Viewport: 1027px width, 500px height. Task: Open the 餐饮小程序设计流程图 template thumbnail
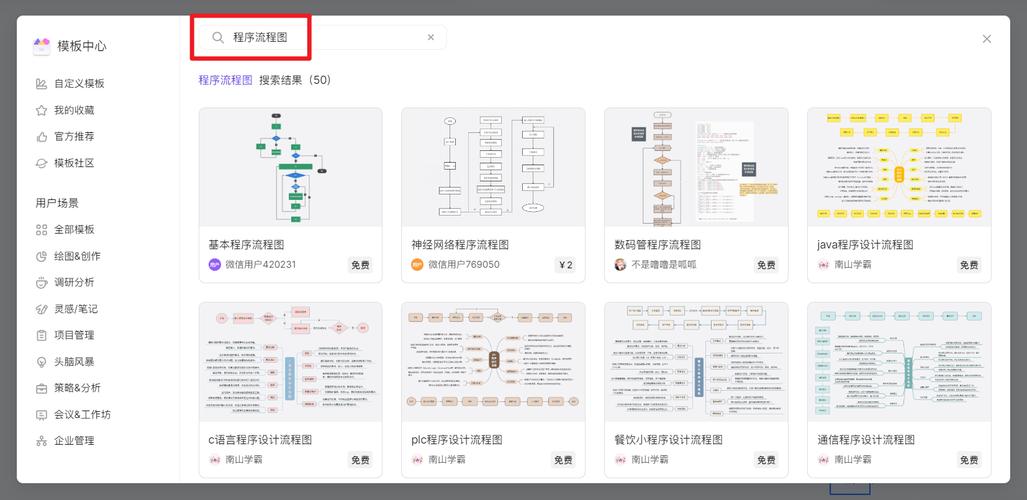696,362
